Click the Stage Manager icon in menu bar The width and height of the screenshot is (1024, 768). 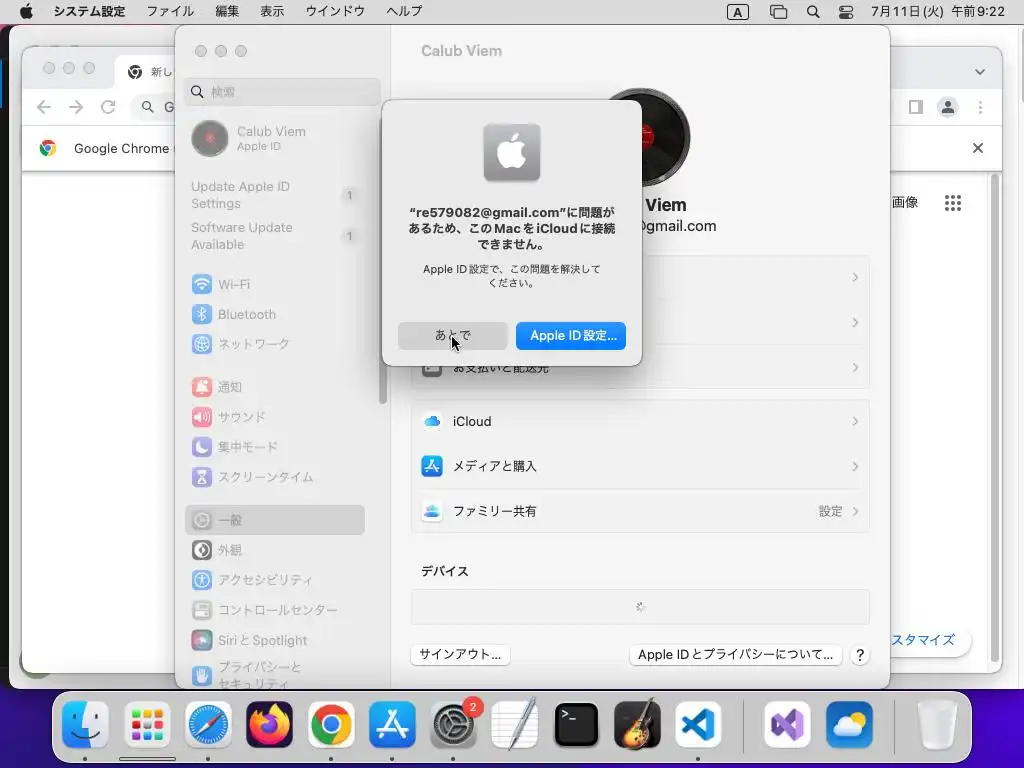pos(778,12)
